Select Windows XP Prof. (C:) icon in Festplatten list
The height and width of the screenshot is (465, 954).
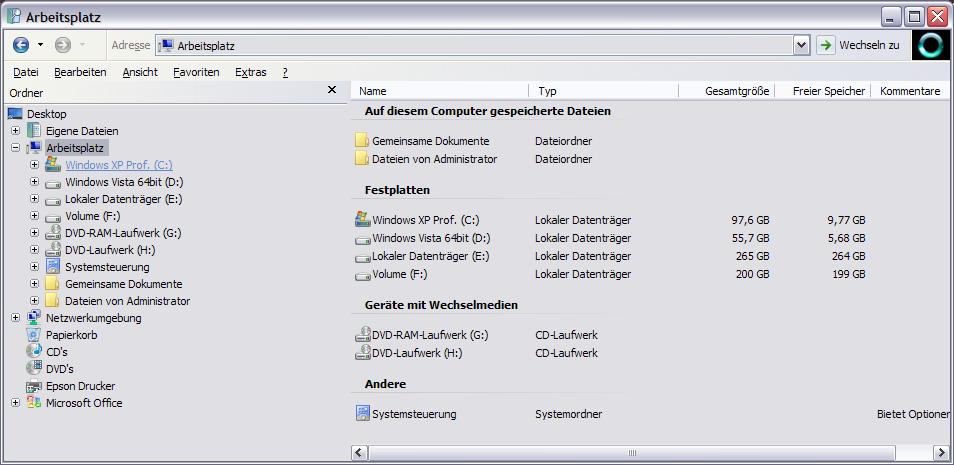pos(363,219)
